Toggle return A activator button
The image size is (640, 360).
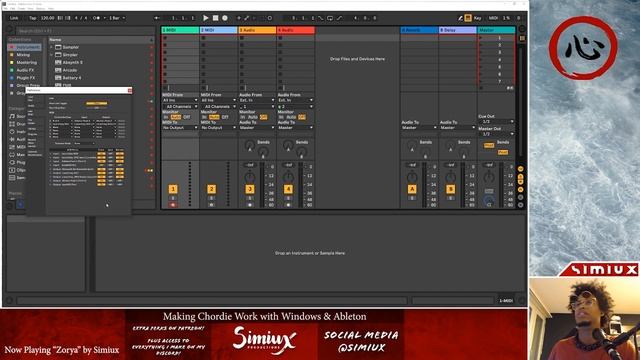pyautogui.click(x=412, y=189)
